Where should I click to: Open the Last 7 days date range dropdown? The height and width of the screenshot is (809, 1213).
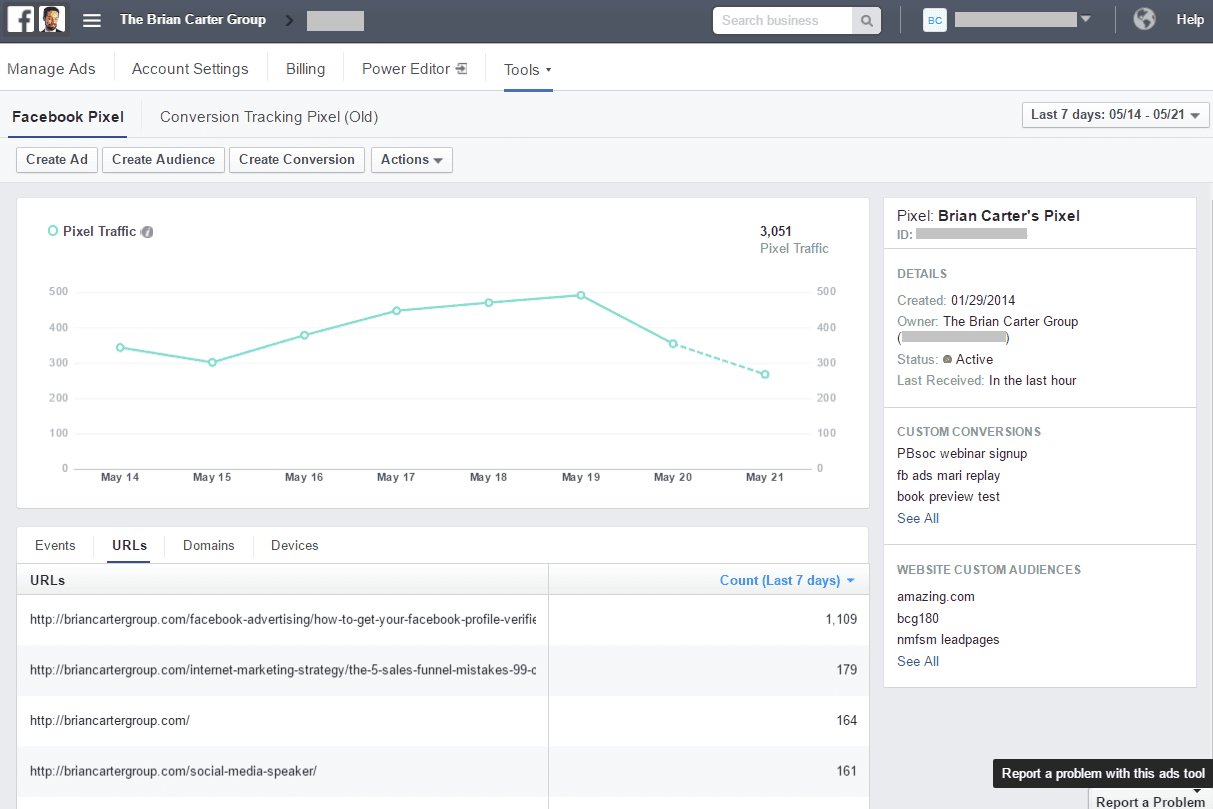tap(1115, 115)
